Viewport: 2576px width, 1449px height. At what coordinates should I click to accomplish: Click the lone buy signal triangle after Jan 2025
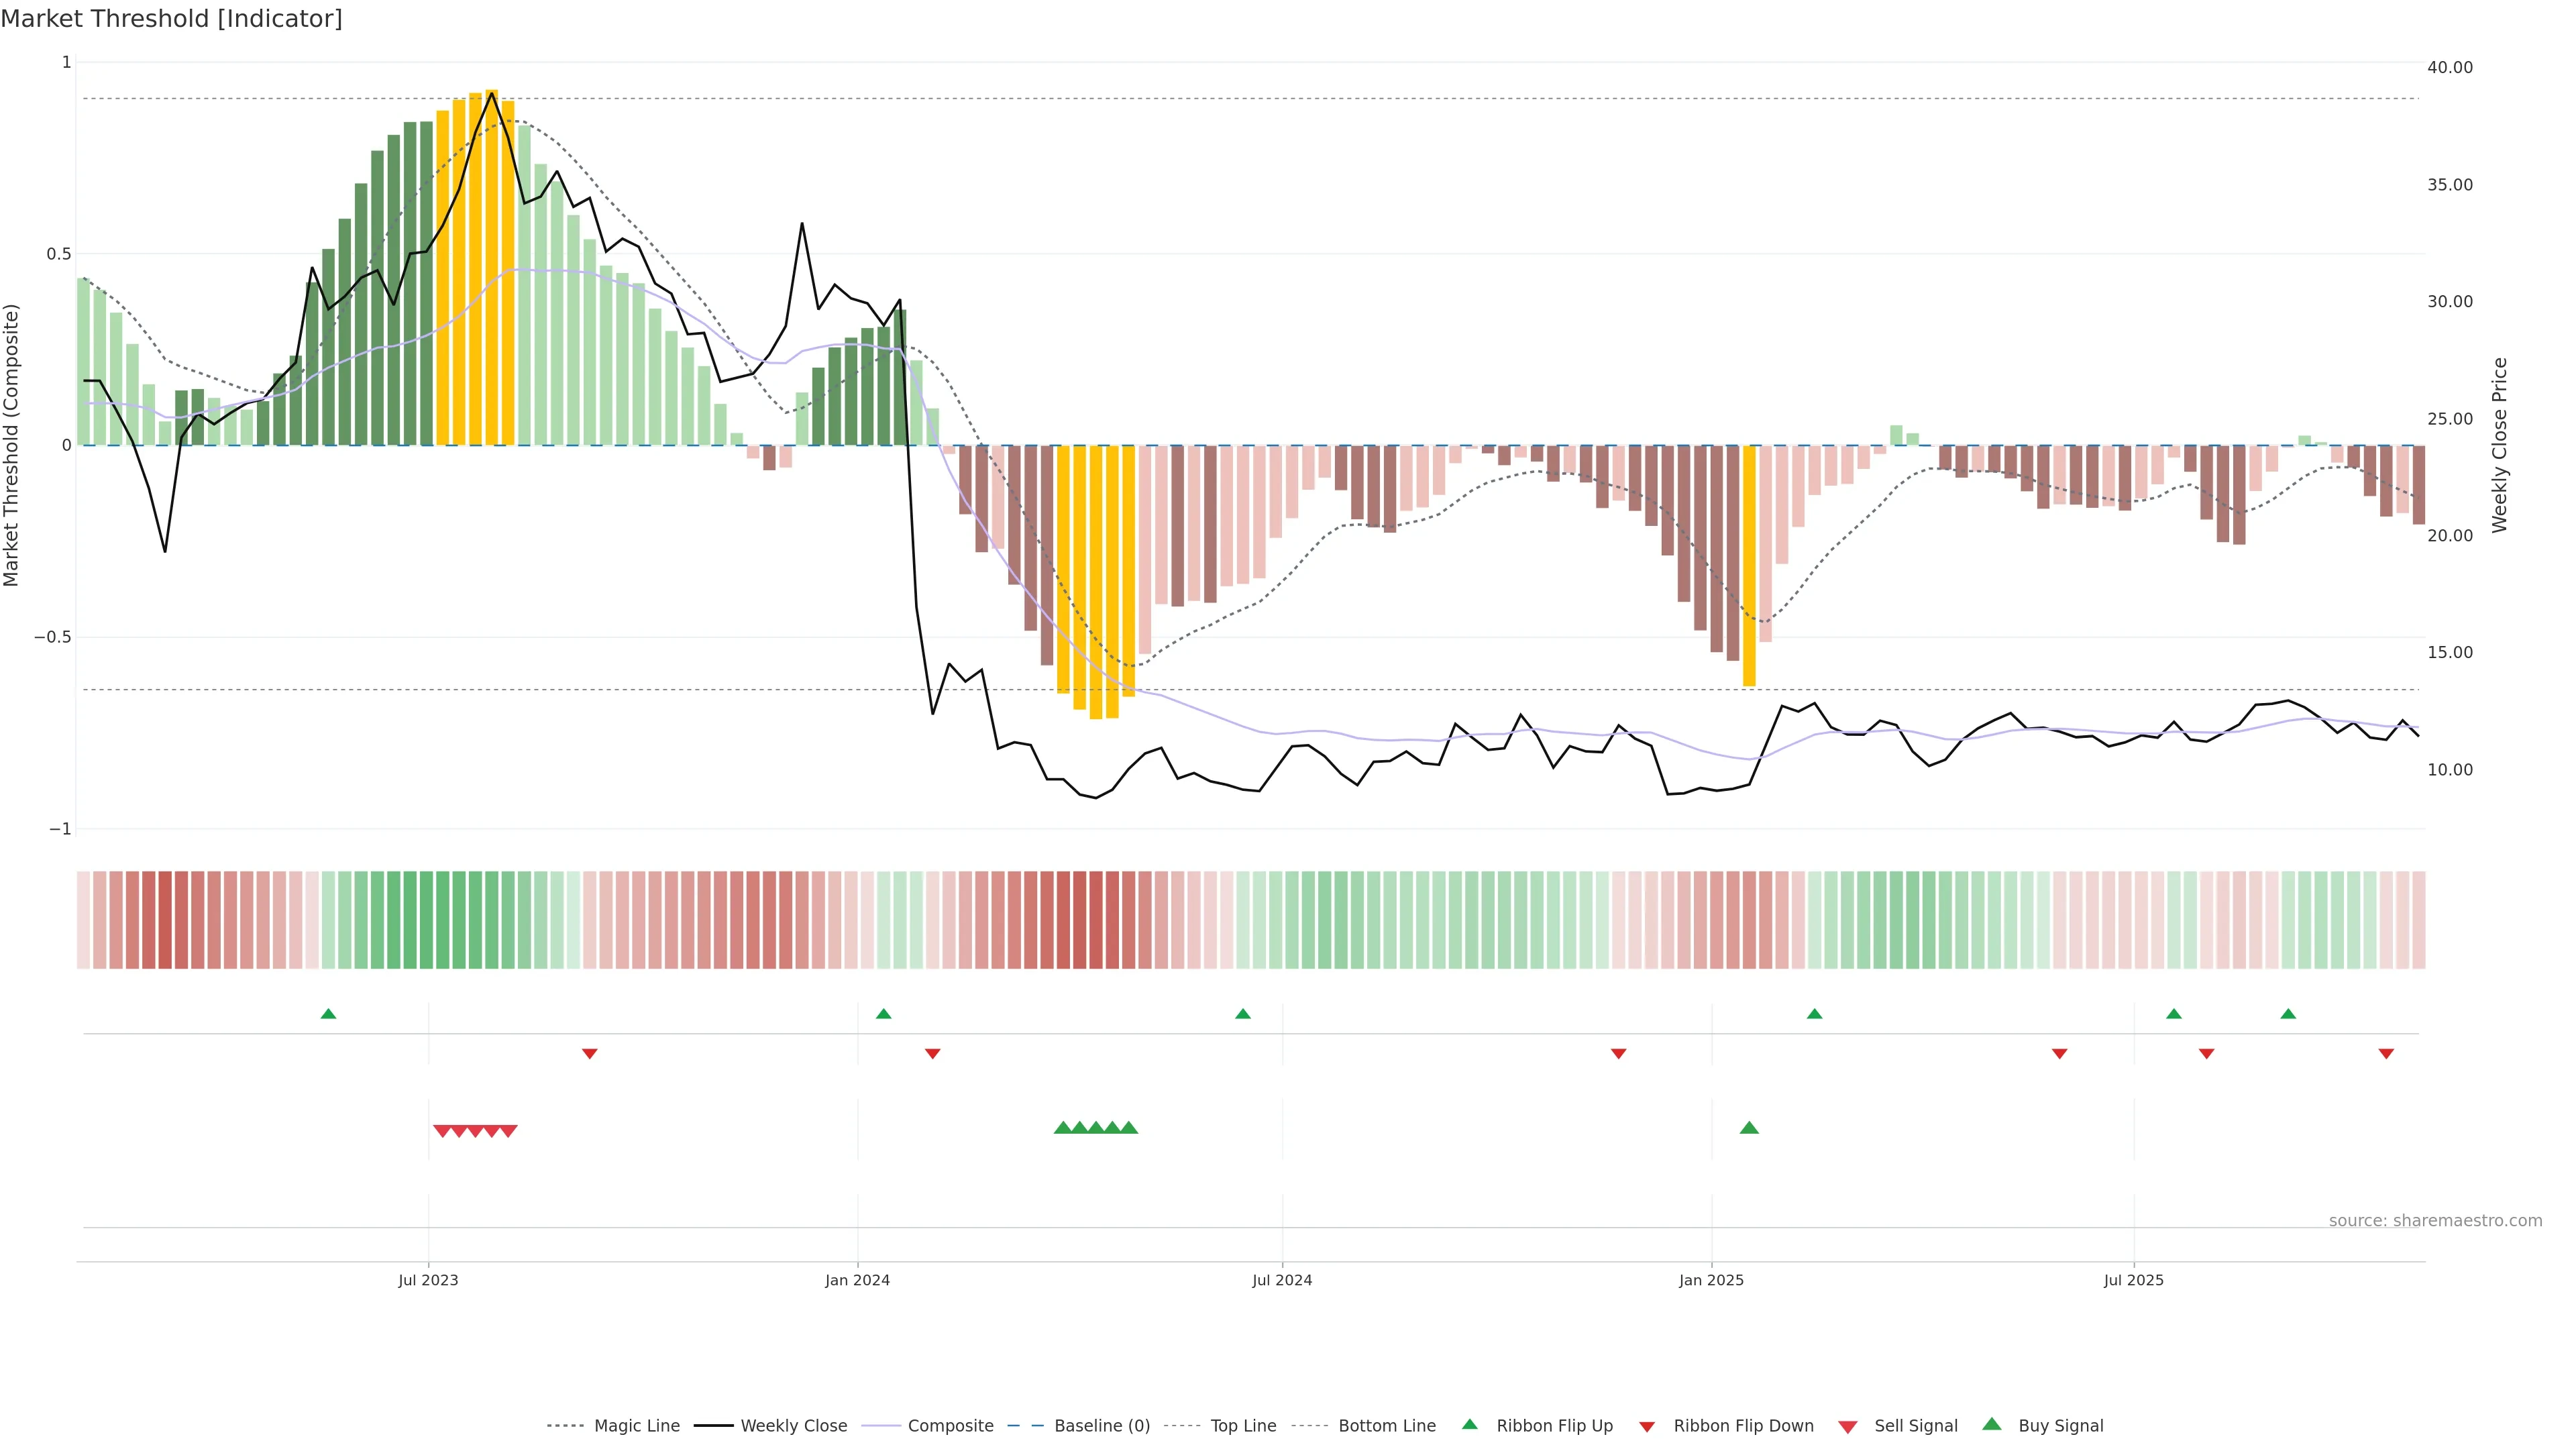point(1749,1128)
